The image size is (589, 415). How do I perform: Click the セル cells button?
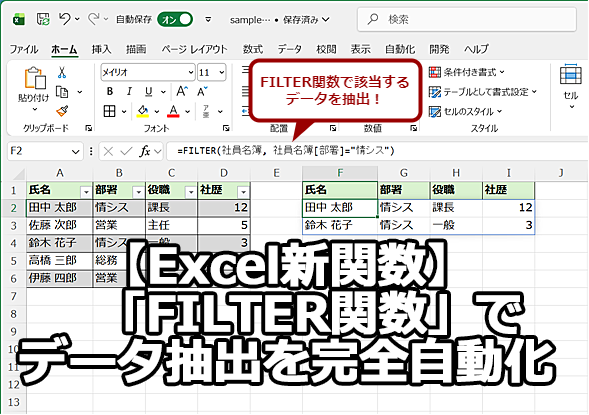tap(571, 86)
